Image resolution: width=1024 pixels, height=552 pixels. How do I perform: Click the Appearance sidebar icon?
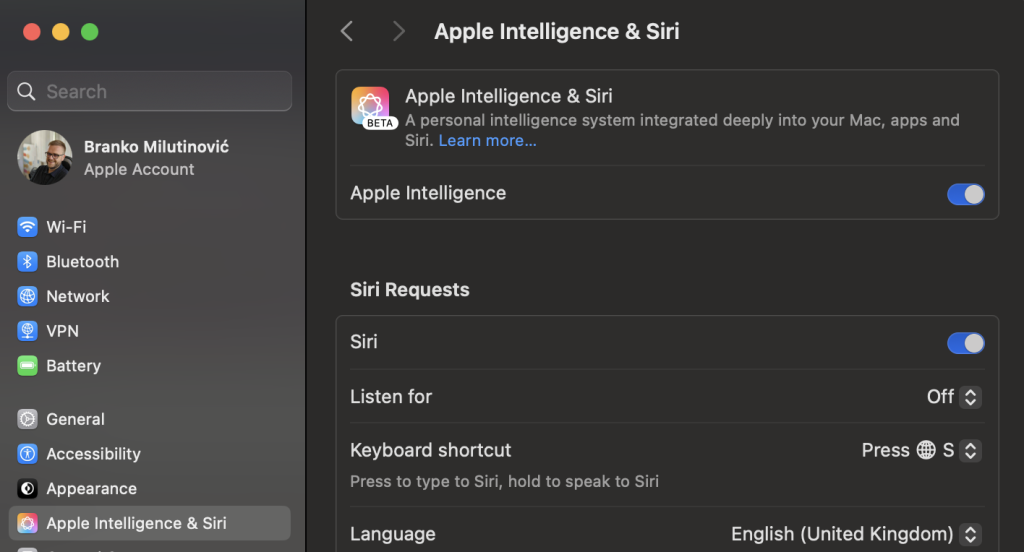pos(27,489)
